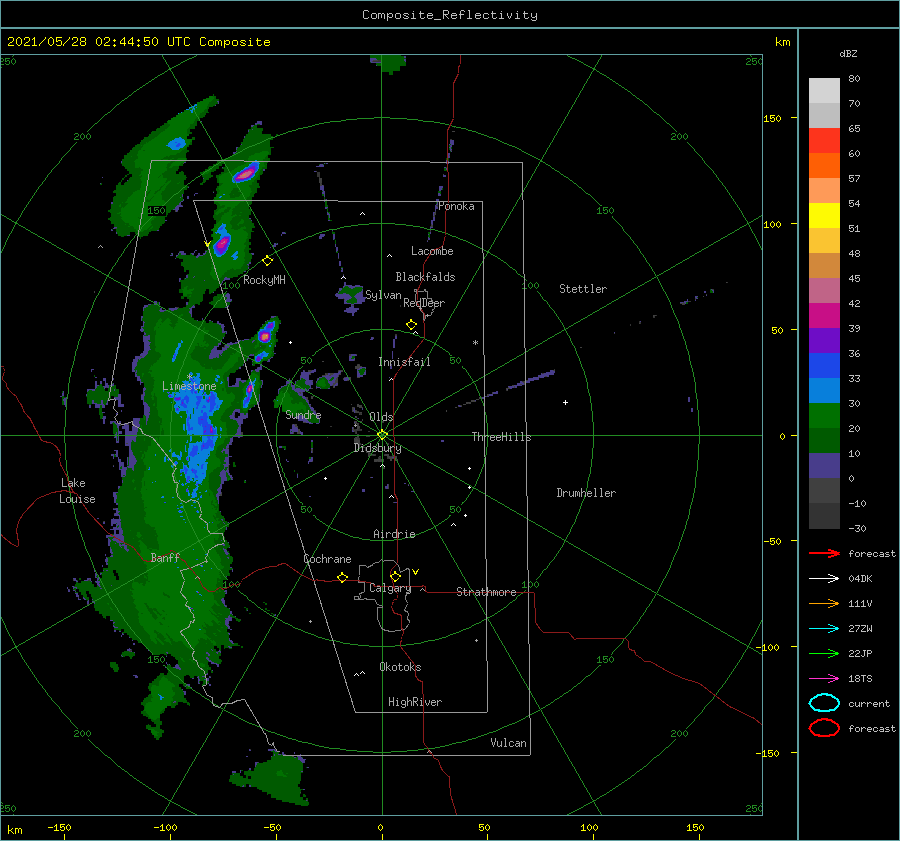Click the yellow diamond marker below Cochrane

tap(342, 577)
